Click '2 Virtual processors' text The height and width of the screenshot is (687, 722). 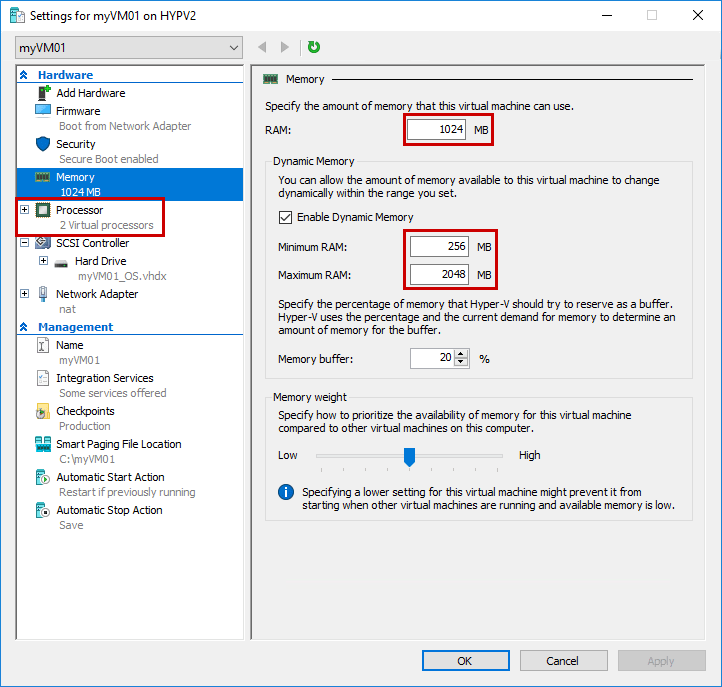point(106,225)
